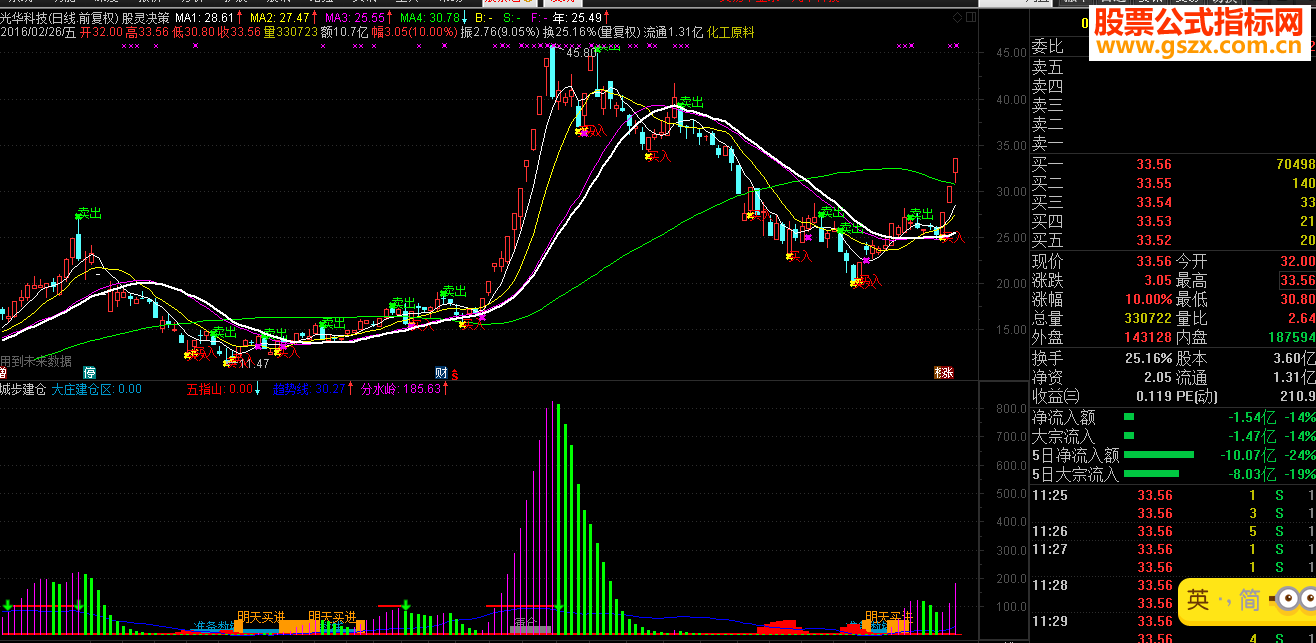Click the 11:27 tick row
The height and width of the screenshot is (643, 1316).
[1173, 549]
